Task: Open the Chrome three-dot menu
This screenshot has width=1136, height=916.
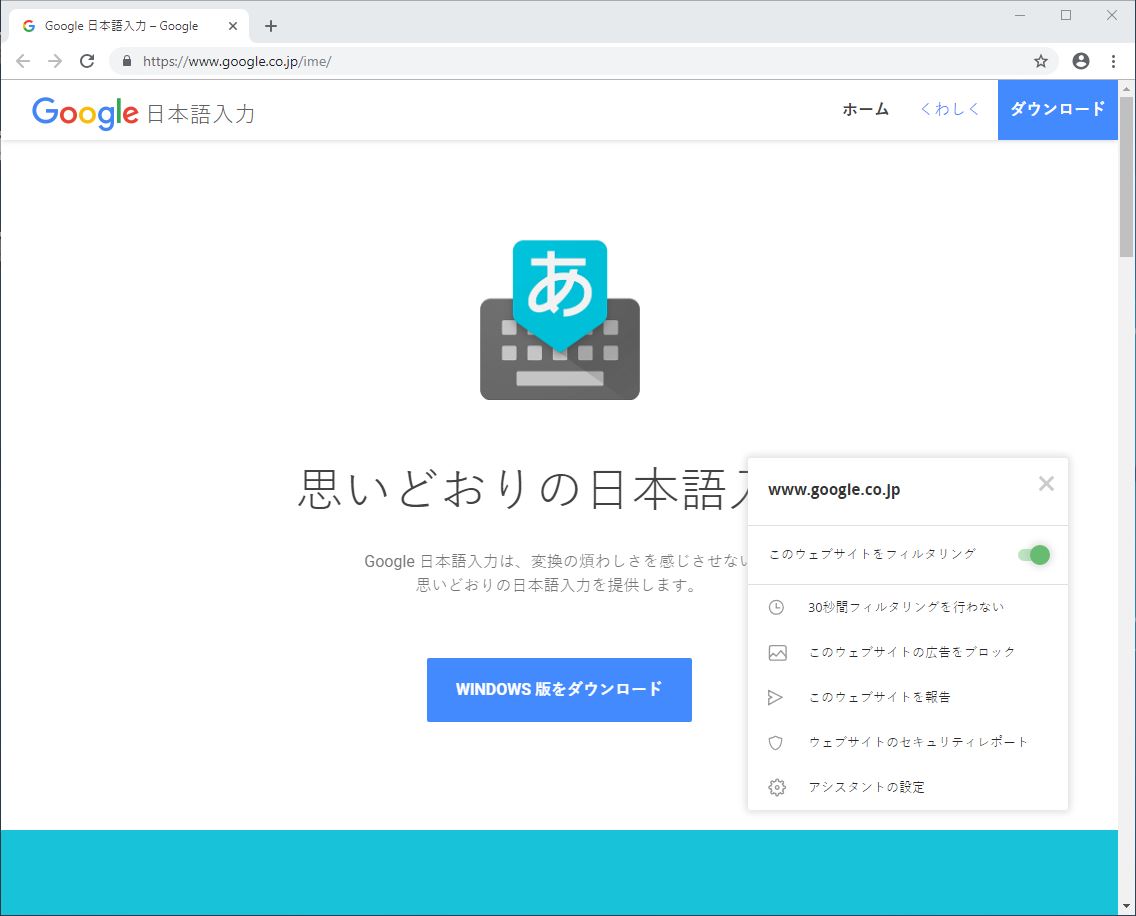Action: tap(1114, 61)
